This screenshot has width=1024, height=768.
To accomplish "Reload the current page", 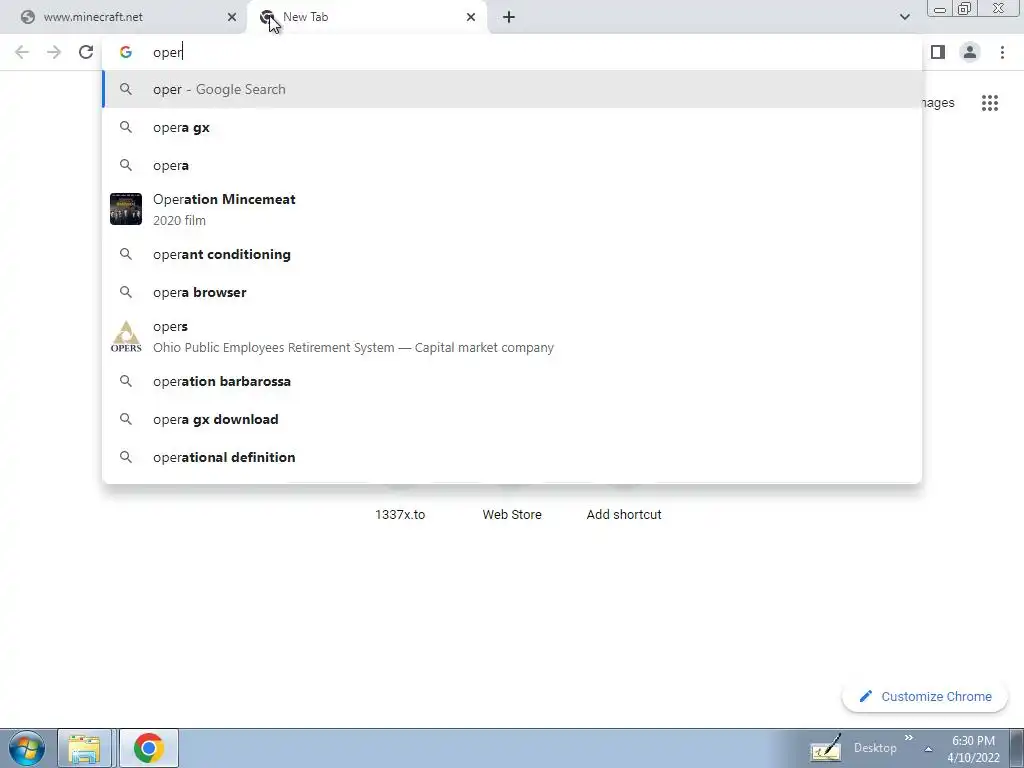I will pos(86,52).
